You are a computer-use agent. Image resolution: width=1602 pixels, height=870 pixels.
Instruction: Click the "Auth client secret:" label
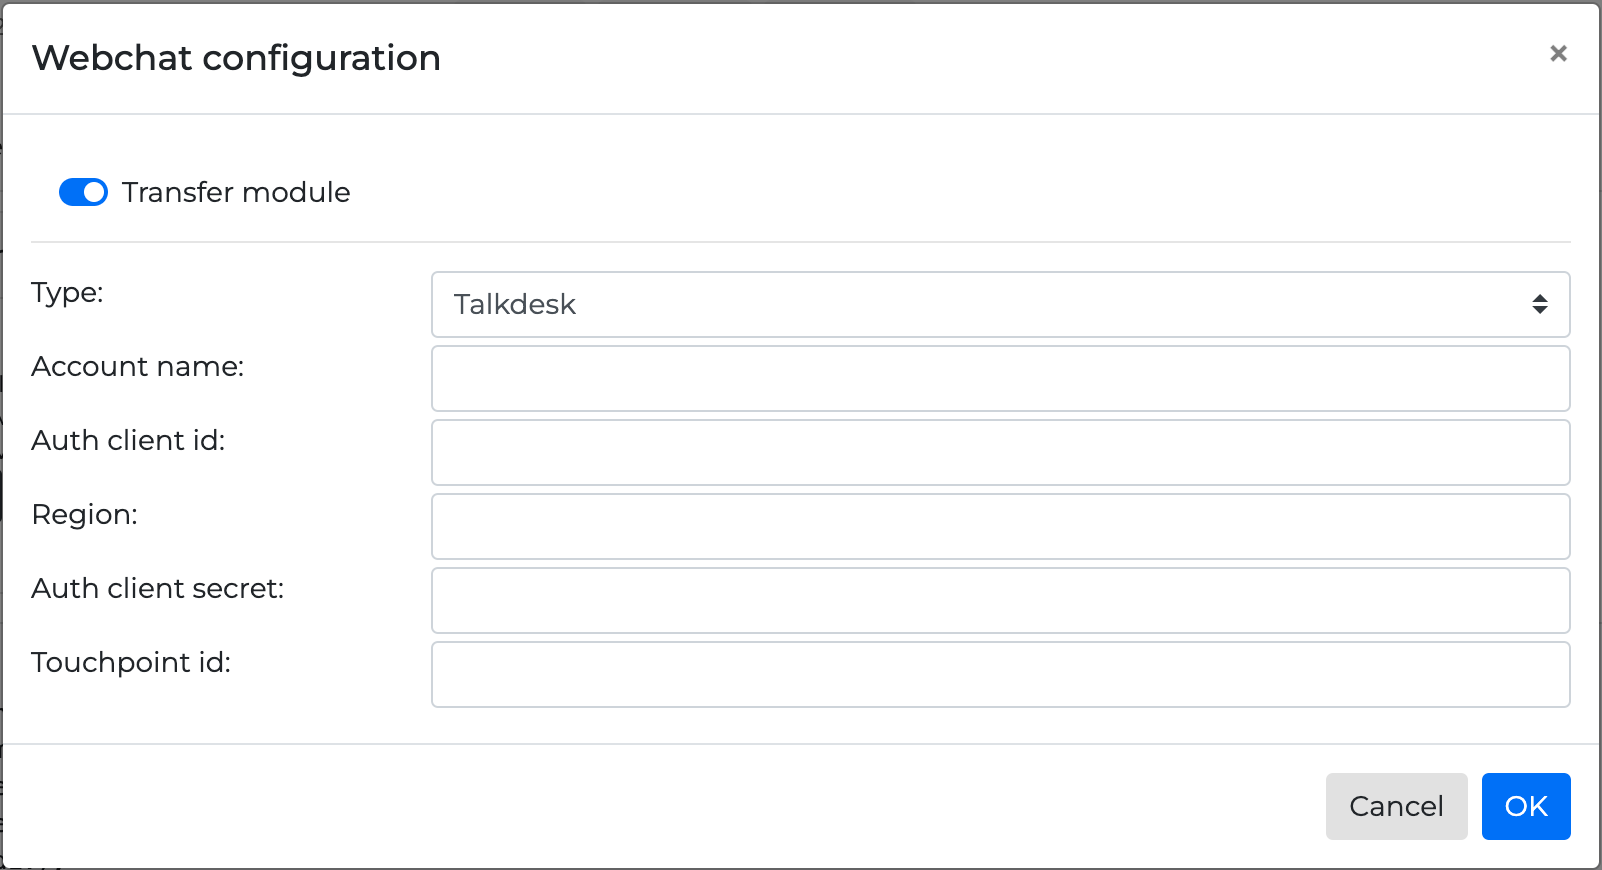(x=158, y=589)
